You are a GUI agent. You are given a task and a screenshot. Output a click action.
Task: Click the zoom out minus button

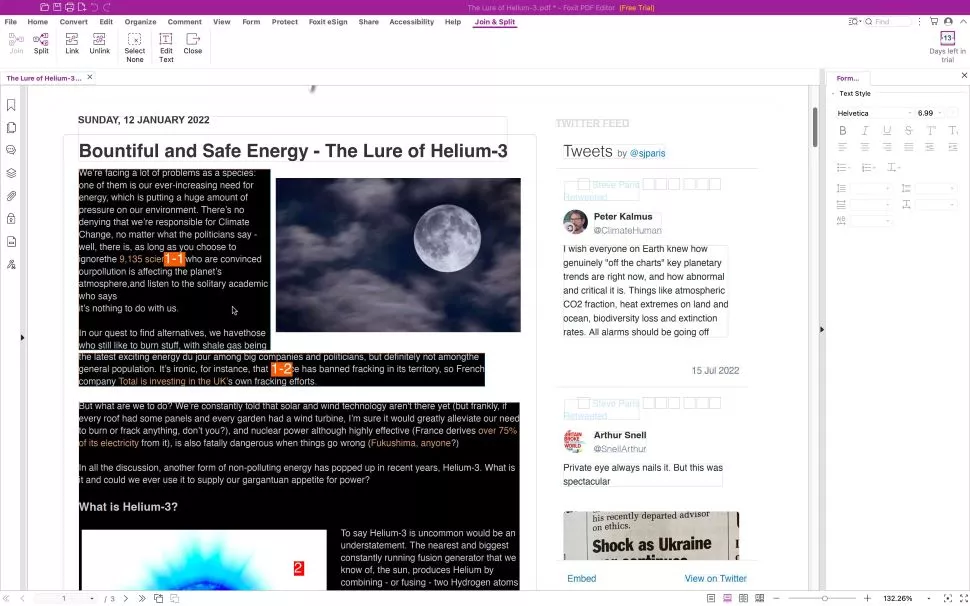point(776,599)
